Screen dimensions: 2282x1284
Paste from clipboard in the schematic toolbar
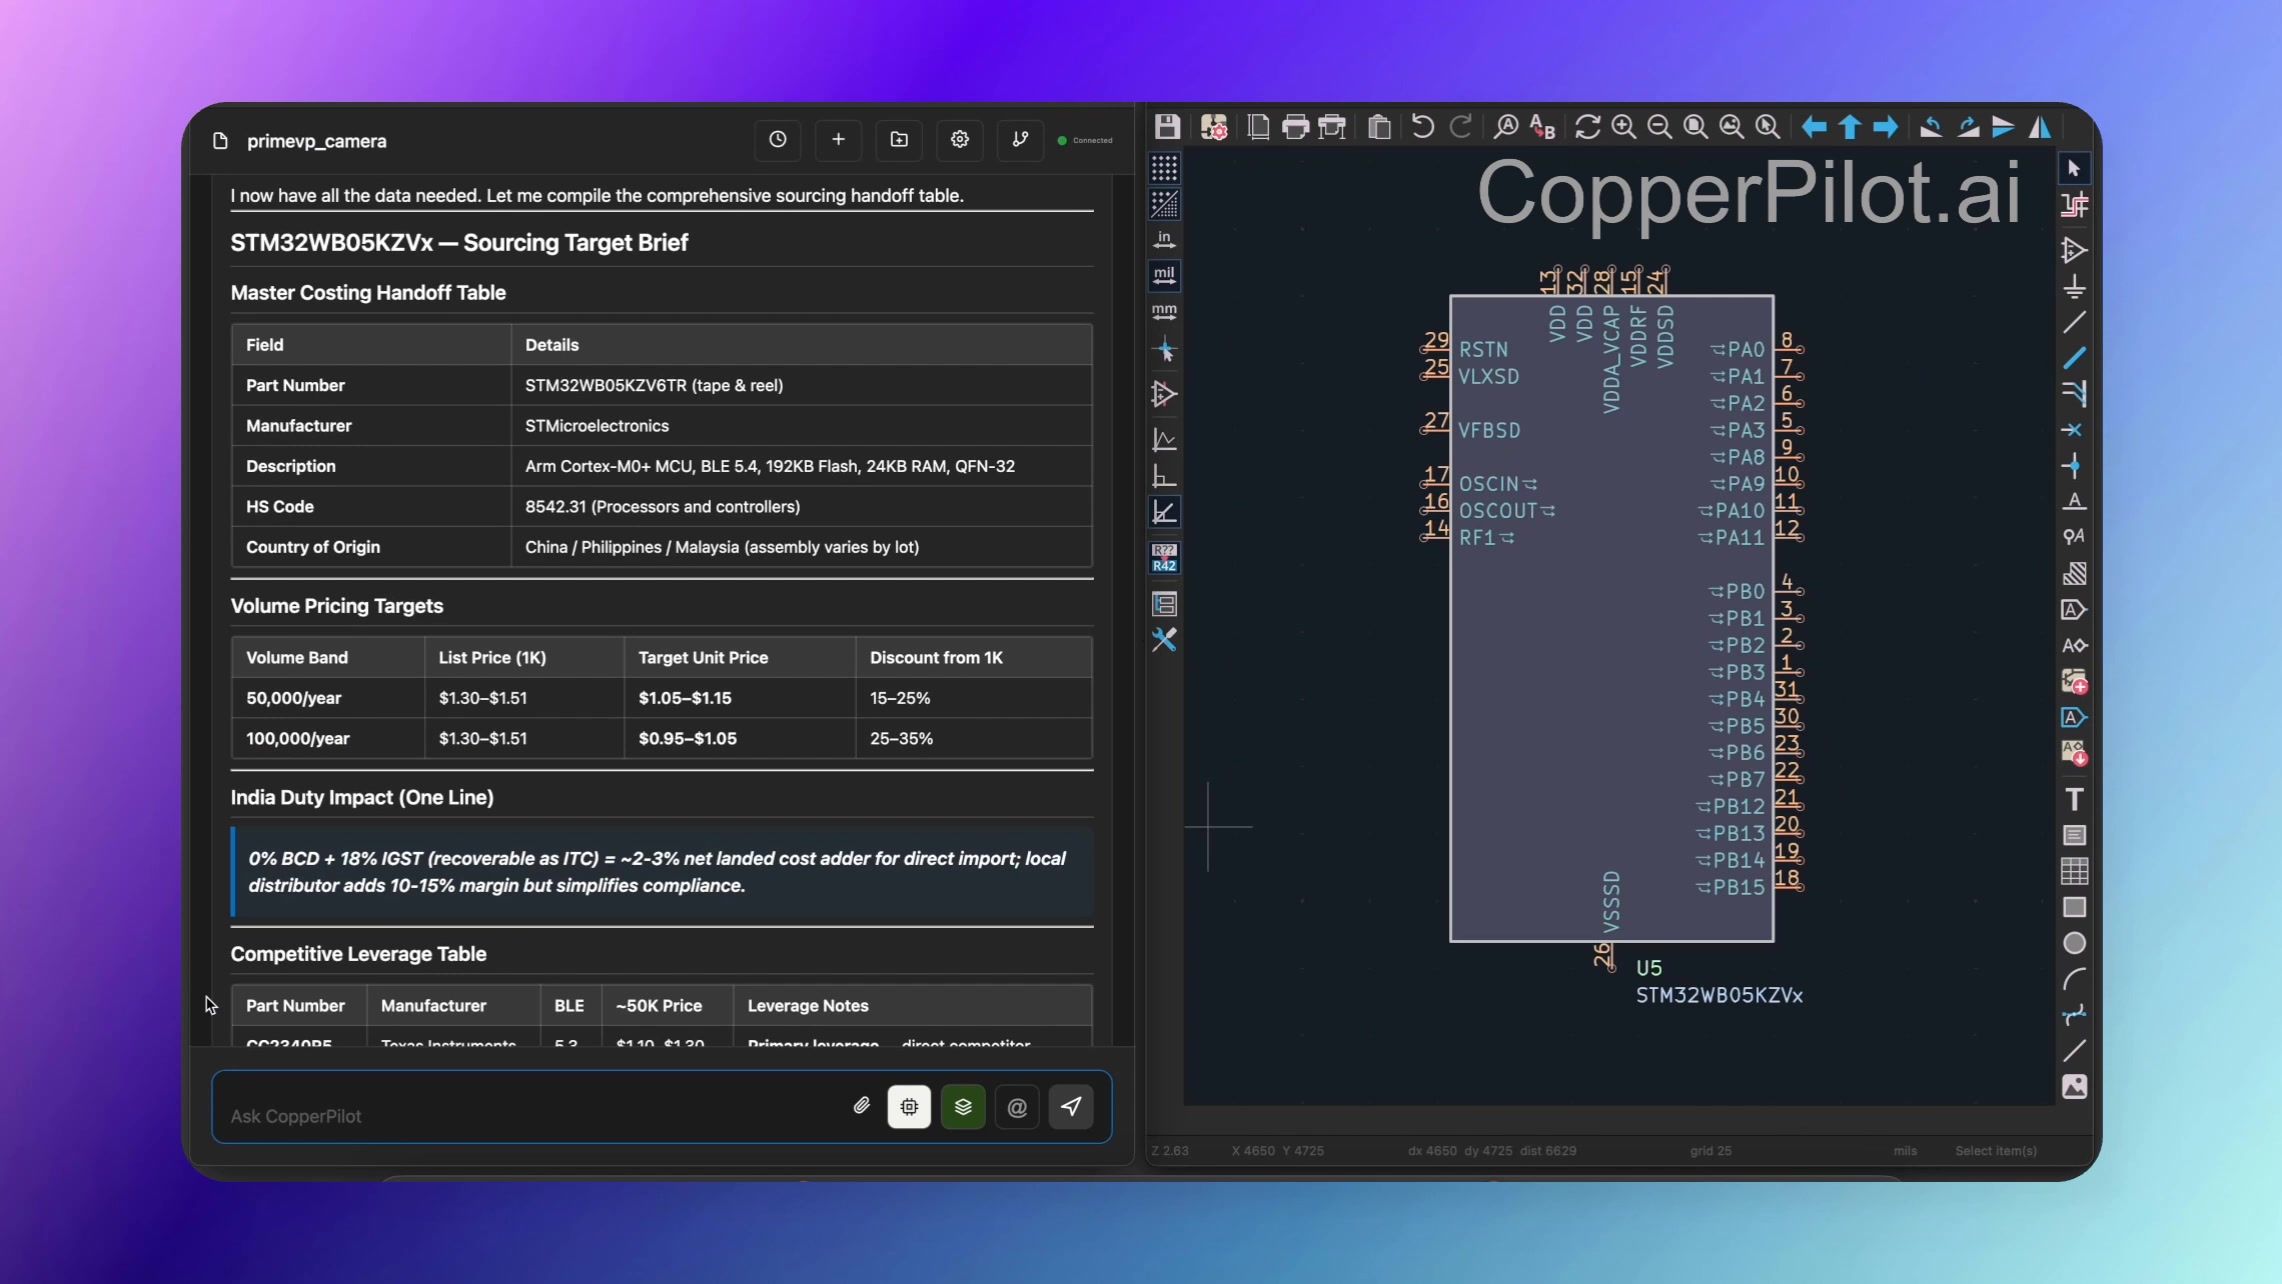tap(1379, 127)
